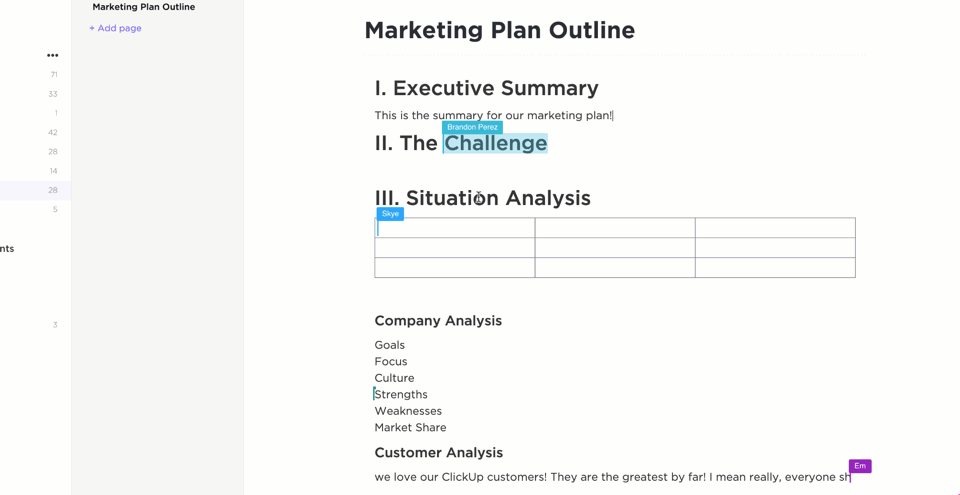
Task: Click the Customer Analysis subheading
Action: tap(438, 453)
